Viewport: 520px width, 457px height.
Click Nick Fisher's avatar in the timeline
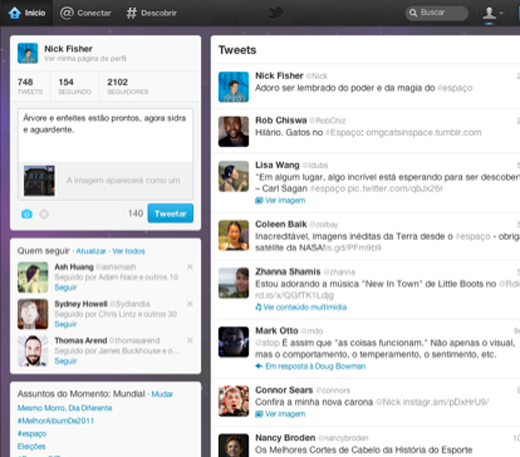pos(233,87)
